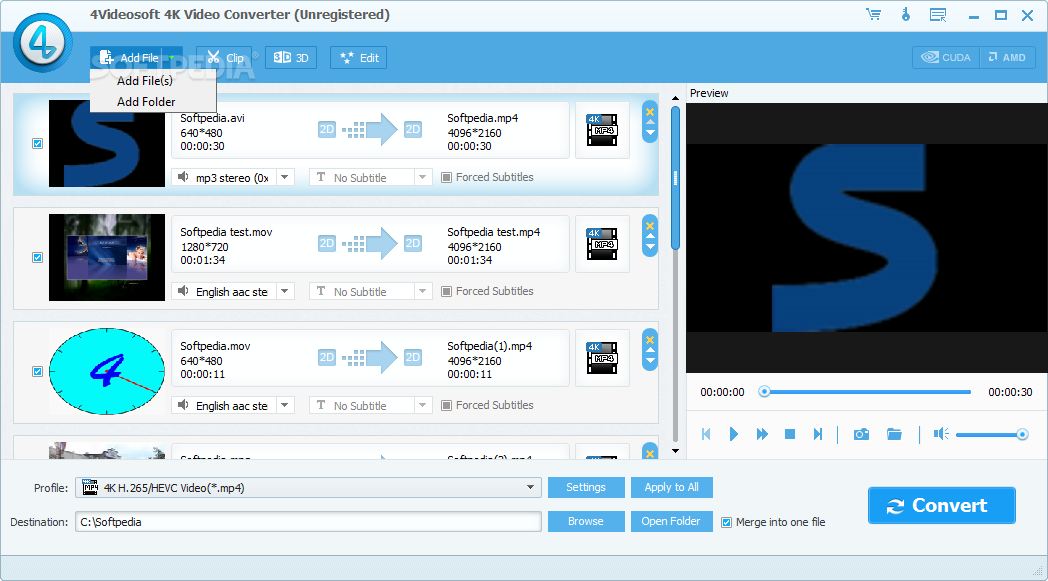Screen dimensions: 1048x581
Task: Take a snapshot with the camera icon
Action: coord(862,435)
